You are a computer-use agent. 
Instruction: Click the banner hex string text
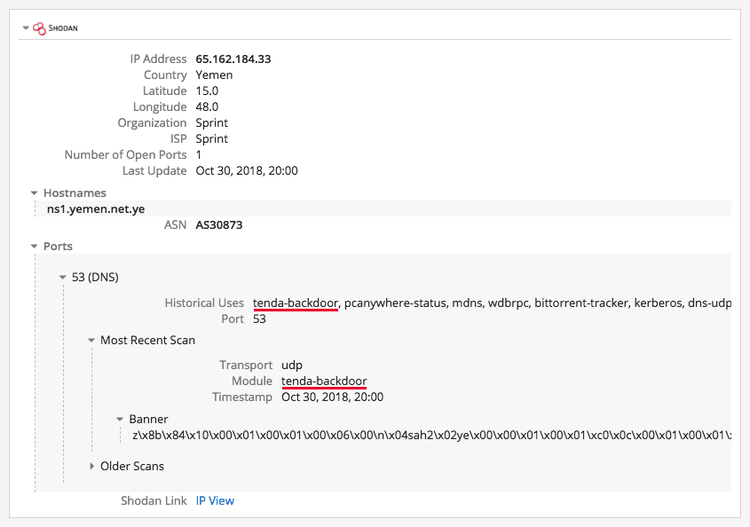[430, 435]
